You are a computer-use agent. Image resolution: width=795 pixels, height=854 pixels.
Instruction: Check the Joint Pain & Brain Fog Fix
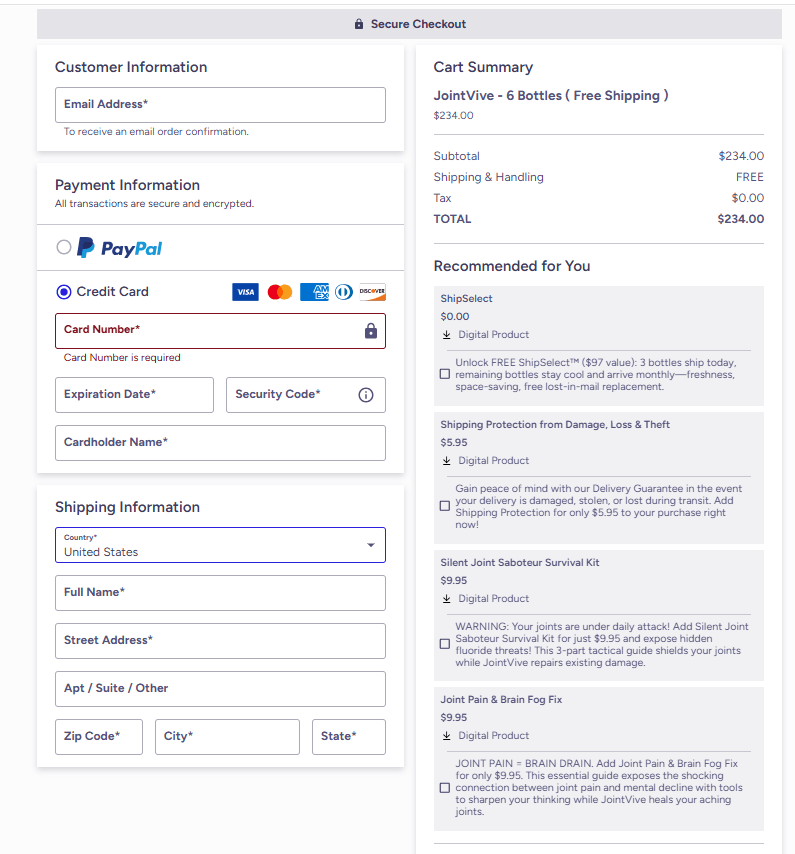pos(444,787)
